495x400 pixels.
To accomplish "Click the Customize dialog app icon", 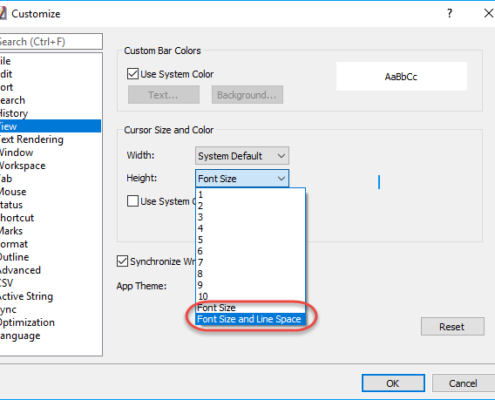I will click(x=3, y=13).
